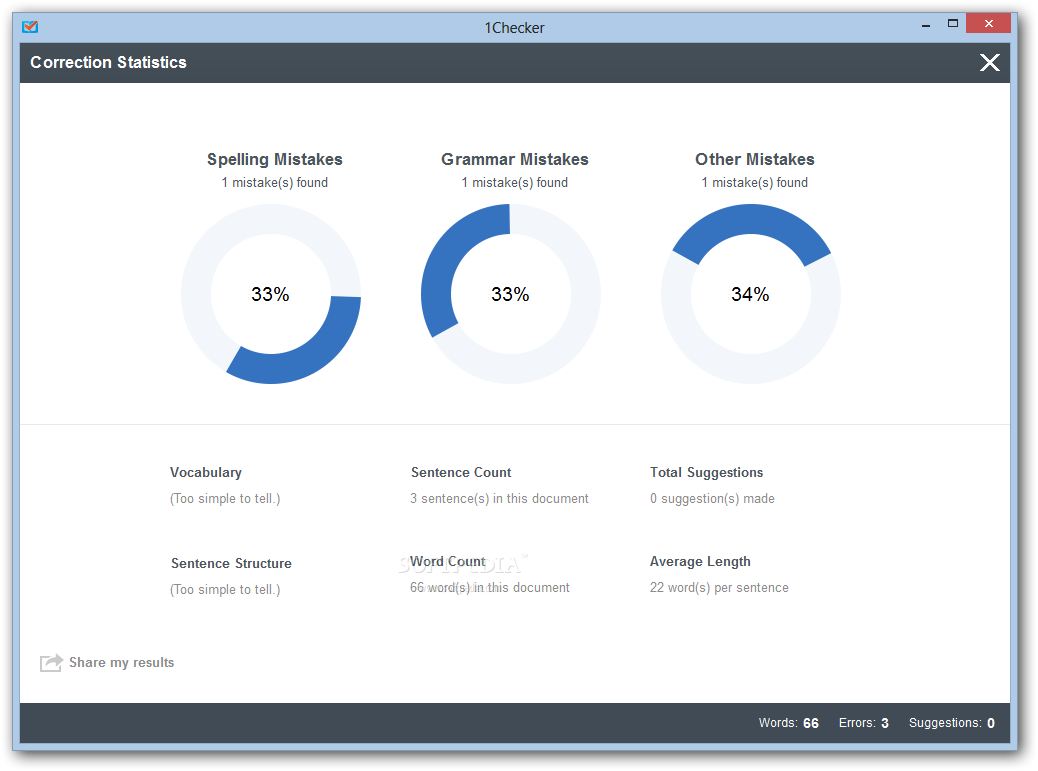Click the Word Count label

[x=448, y=561]
